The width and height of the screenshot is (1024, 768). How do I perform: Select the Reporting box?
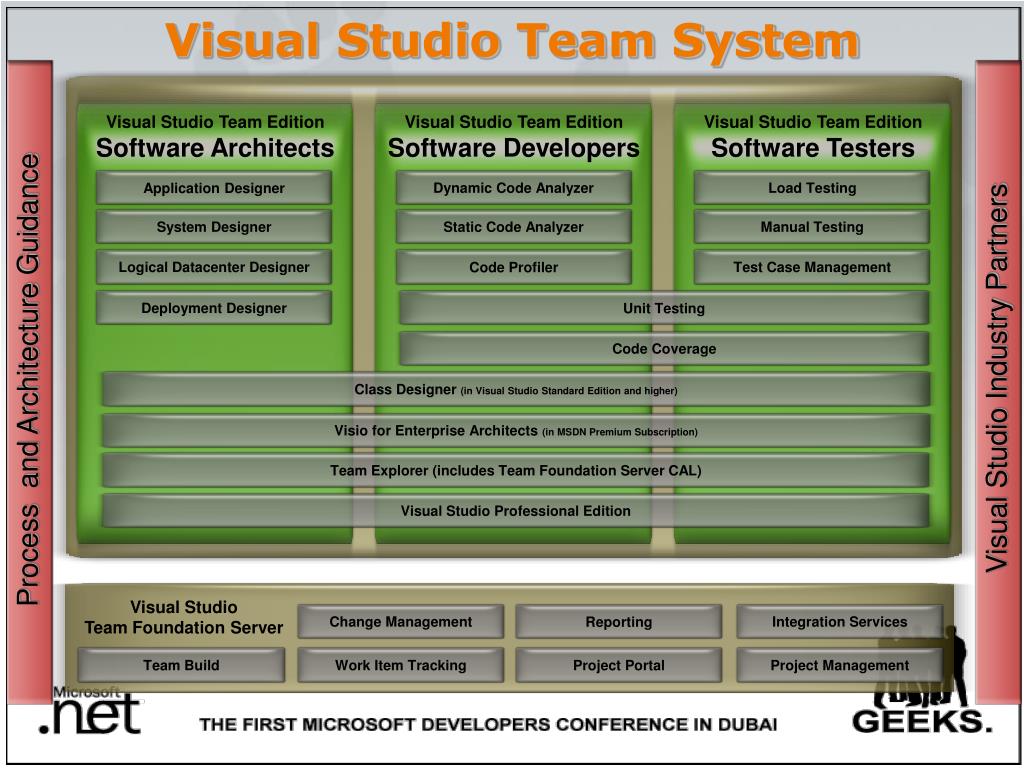tap(618, 622)
